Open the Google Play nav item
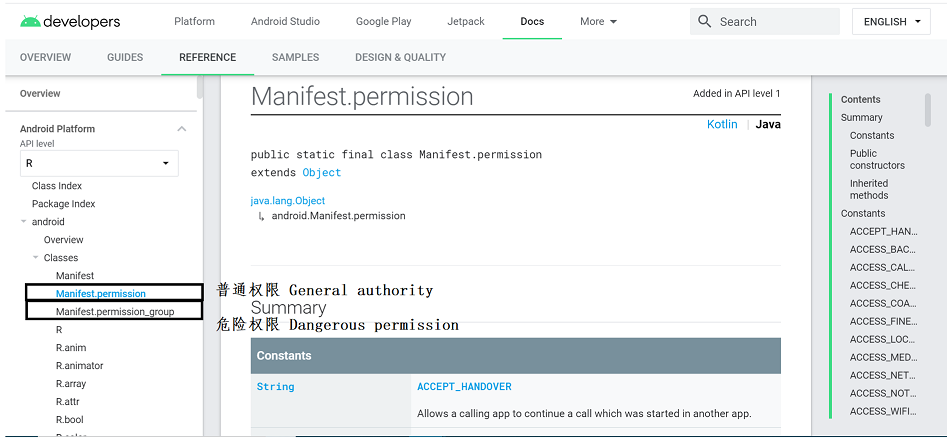This screenshot has width=947, height=438. (384, 22)
